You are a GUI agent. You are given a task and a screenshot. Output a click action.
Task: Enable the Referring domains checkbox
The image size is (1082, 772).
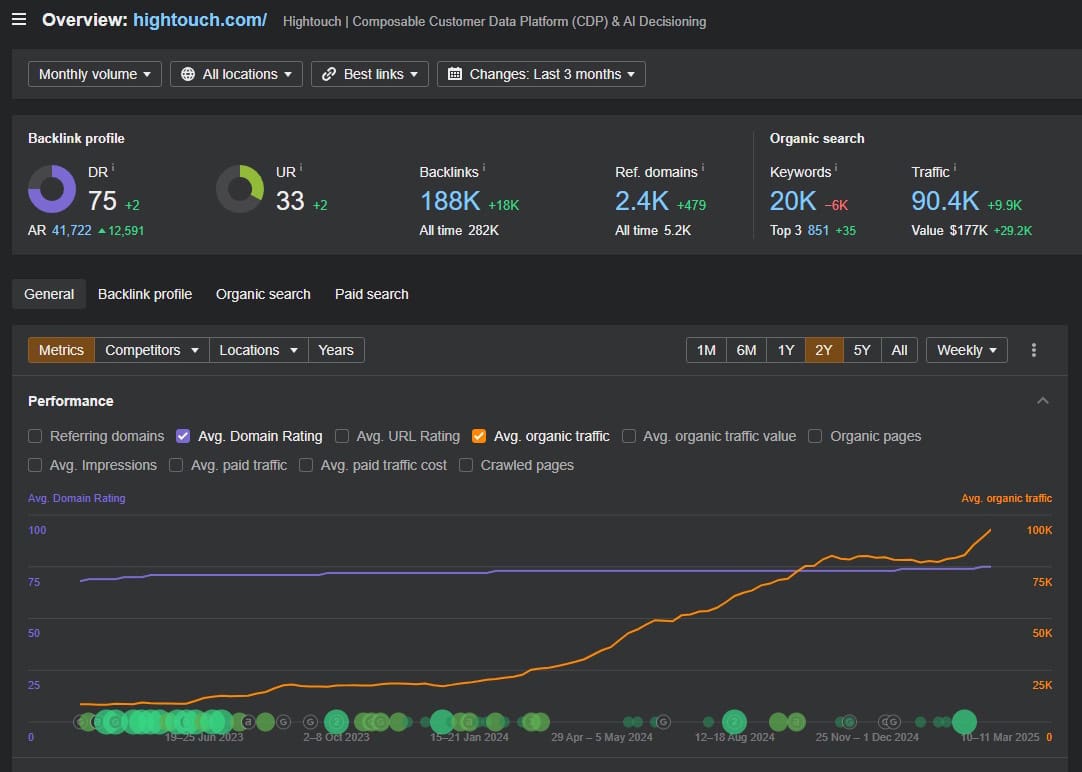pyautogui.click(x=36, y=436)
